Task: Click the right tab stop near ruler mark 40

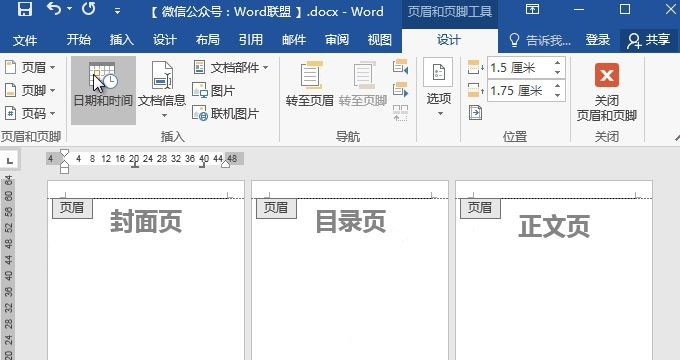Action: (202, 165)
